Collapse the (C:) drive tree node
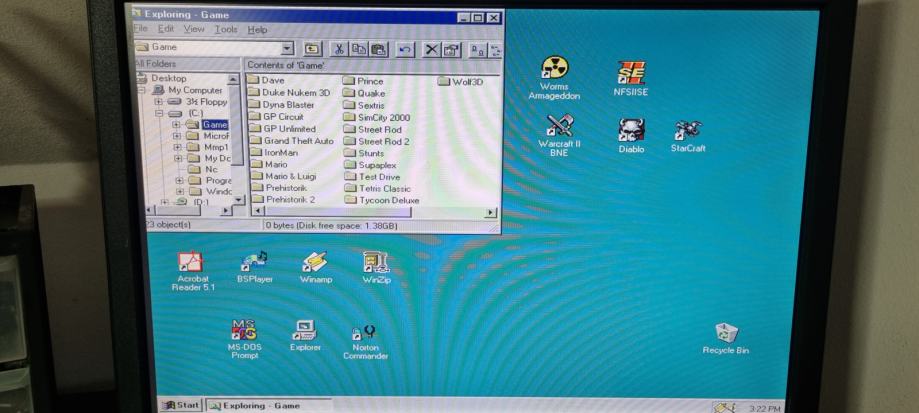Image resolution: width=919 pixels, height=413 pixels. point(158,113)
